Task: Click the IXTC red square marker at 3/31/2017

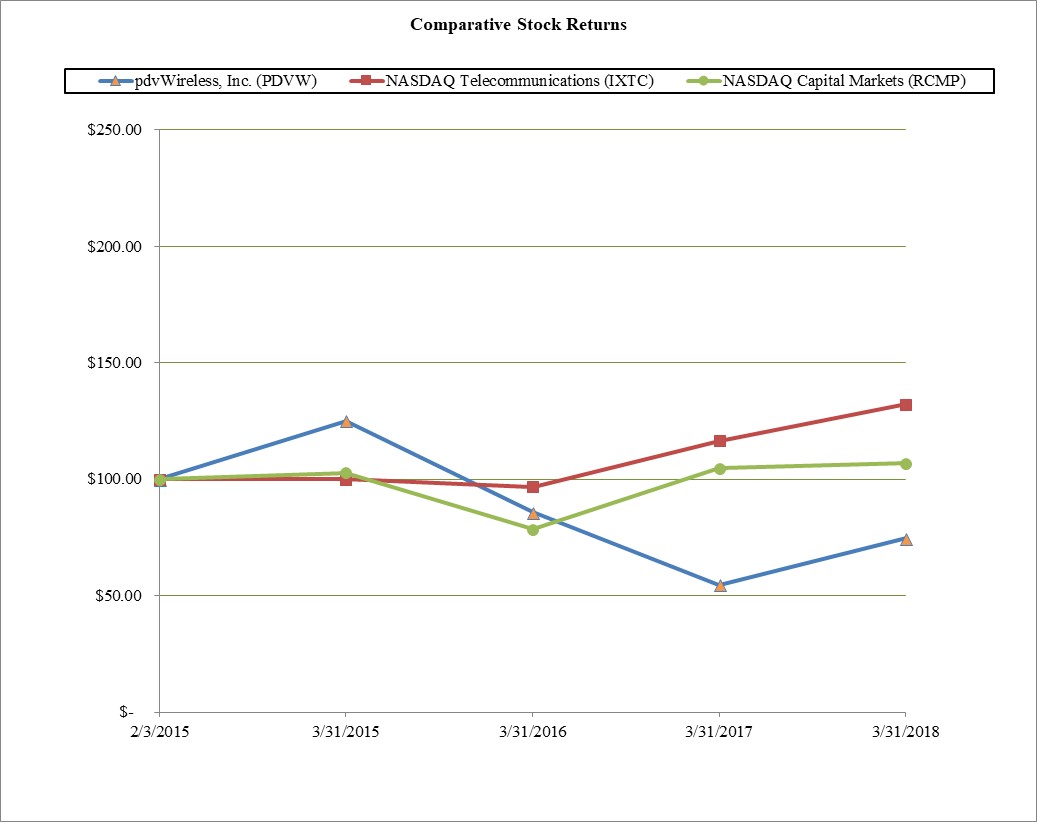Action: (720, 441)
